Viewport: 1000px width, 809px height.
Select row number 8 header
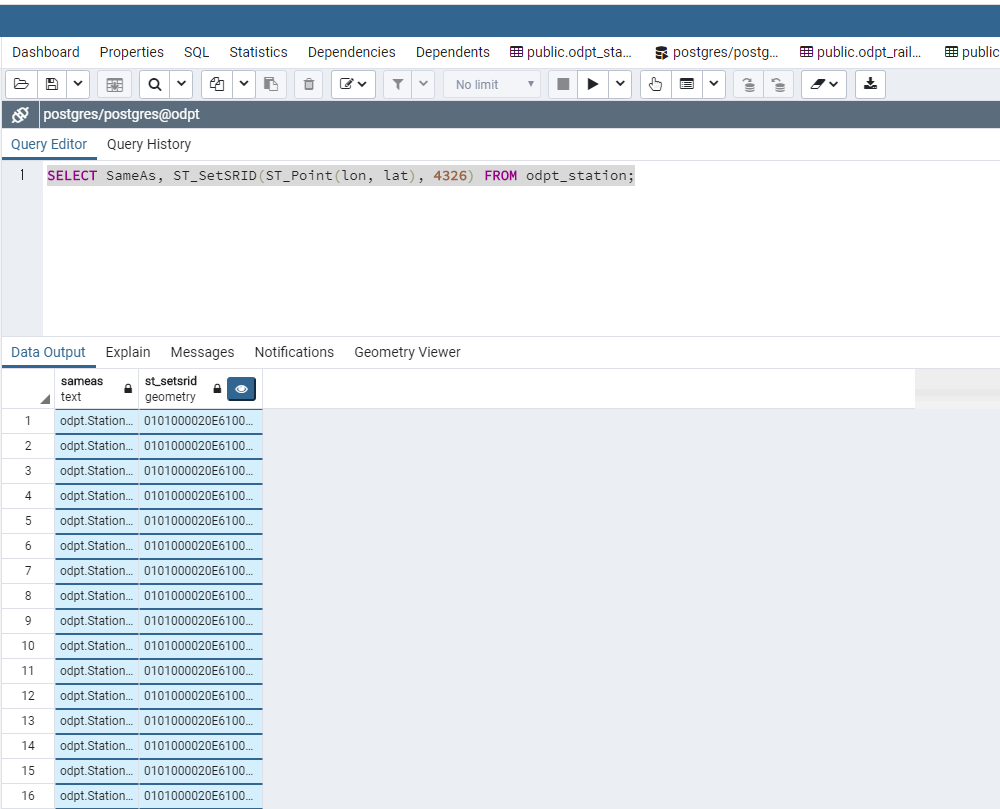pyautogui.click(x=28, y=596)
